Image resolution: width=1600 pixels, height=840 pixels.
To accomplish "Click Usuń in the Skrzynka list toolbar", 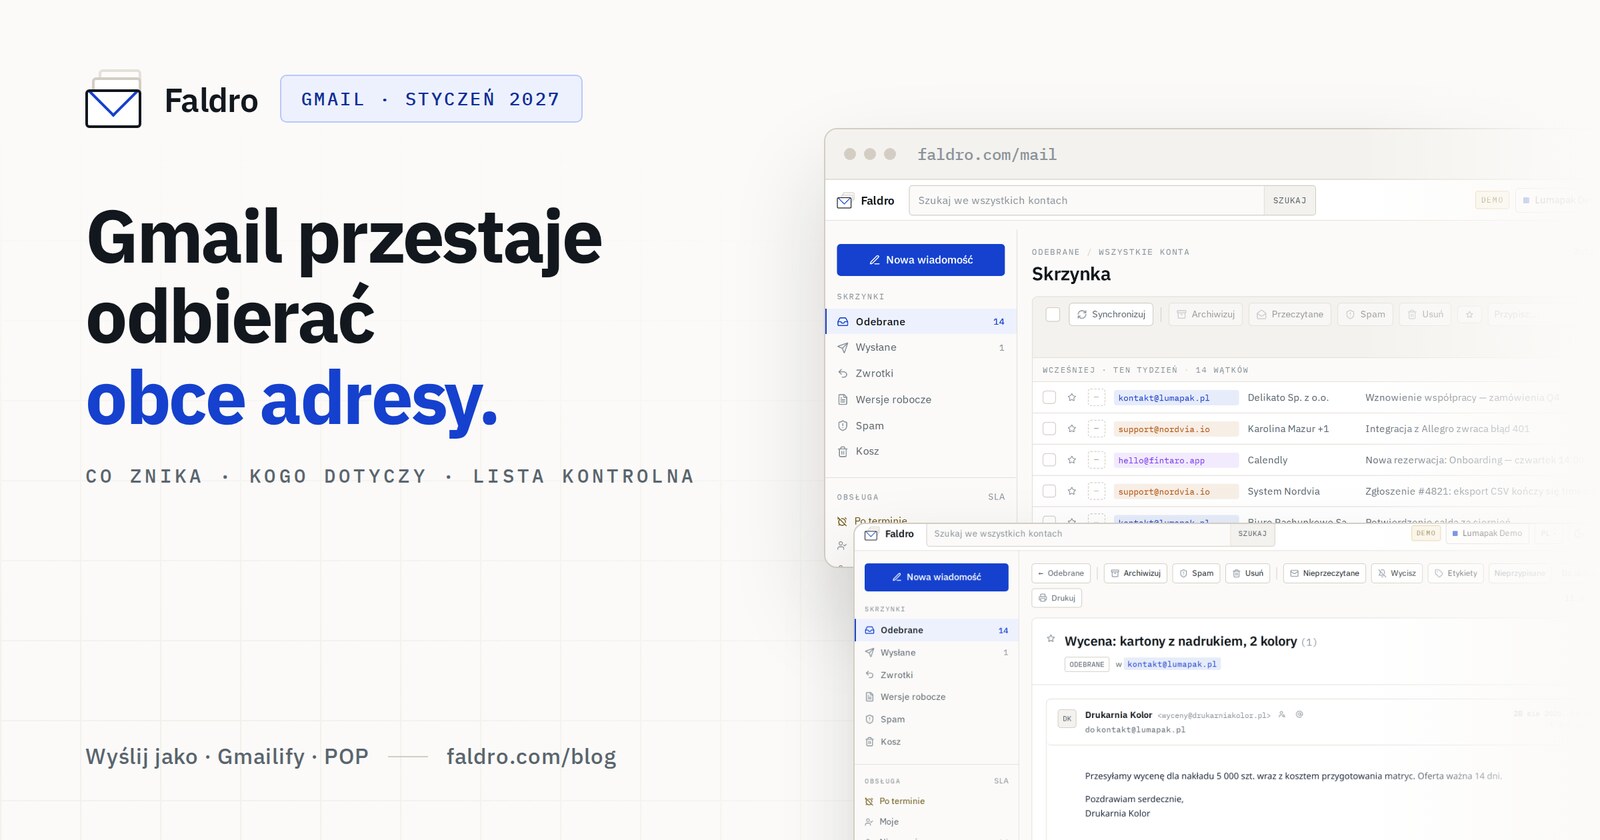I will coord(1425,314).
